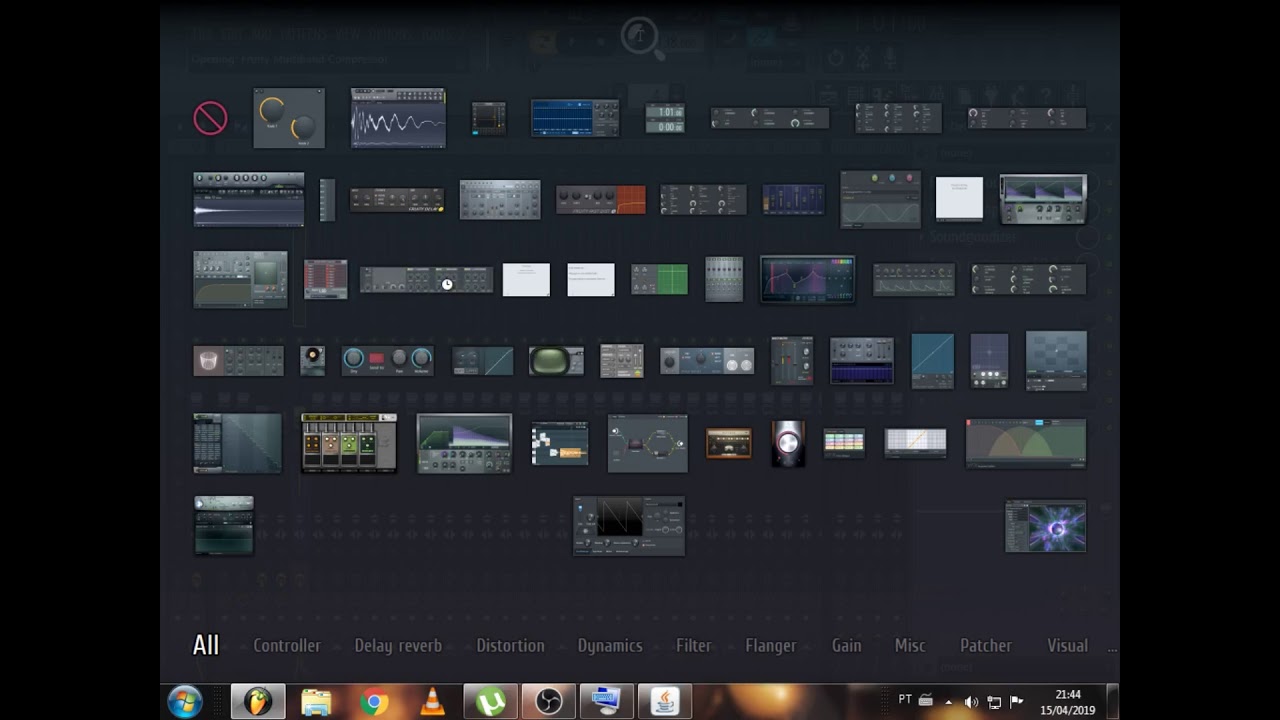Switch to the Controller category
The image size is (1280, 720).
click(287, 645)
